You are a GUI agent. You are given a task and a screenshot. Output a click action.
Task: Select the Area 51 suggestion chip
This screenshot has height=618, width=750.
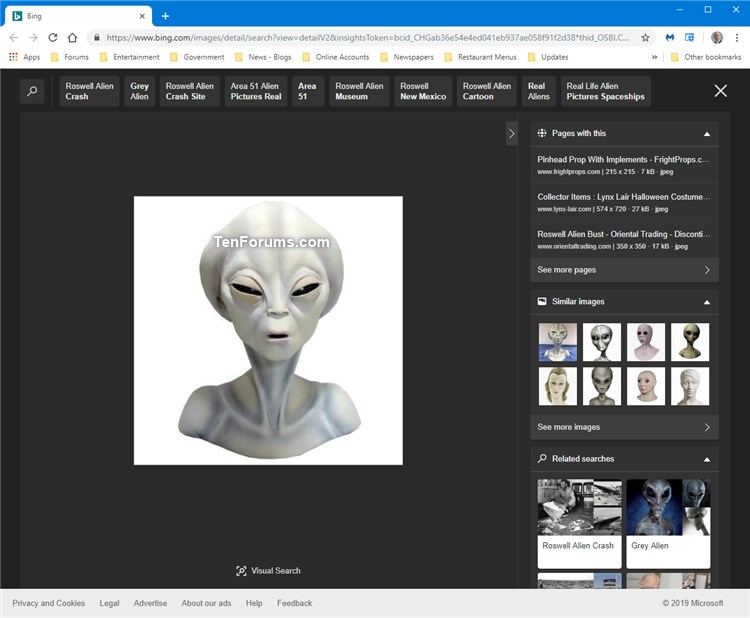pos(308,91)
